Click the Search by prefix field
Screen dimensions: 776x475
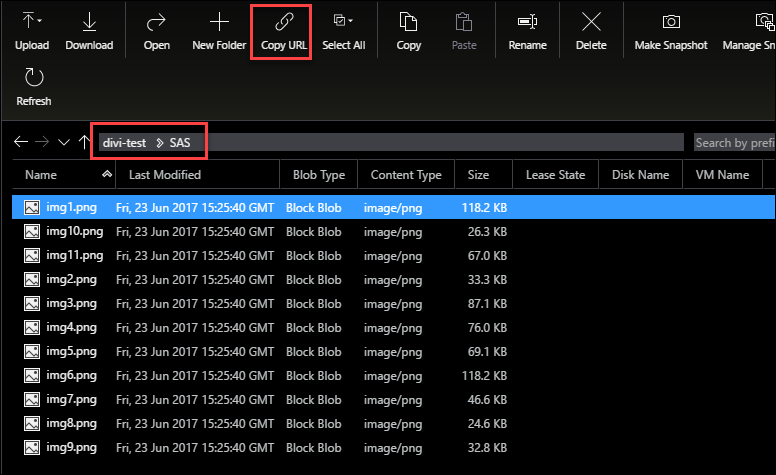pyautogui.click(x=734, y=142)
